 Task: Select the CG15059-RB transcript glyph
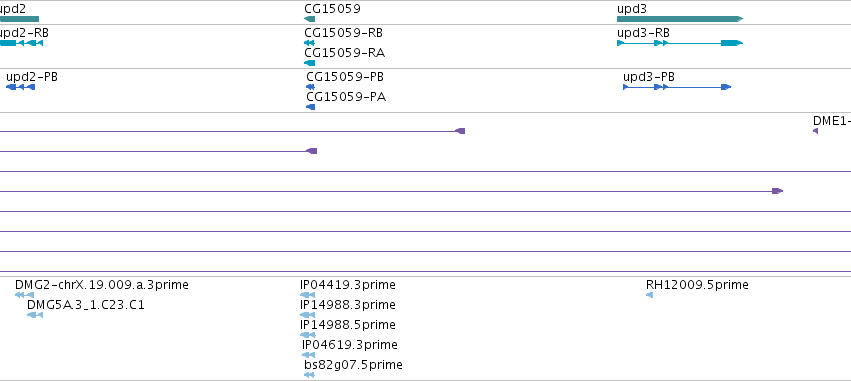[x=309, y=43]
